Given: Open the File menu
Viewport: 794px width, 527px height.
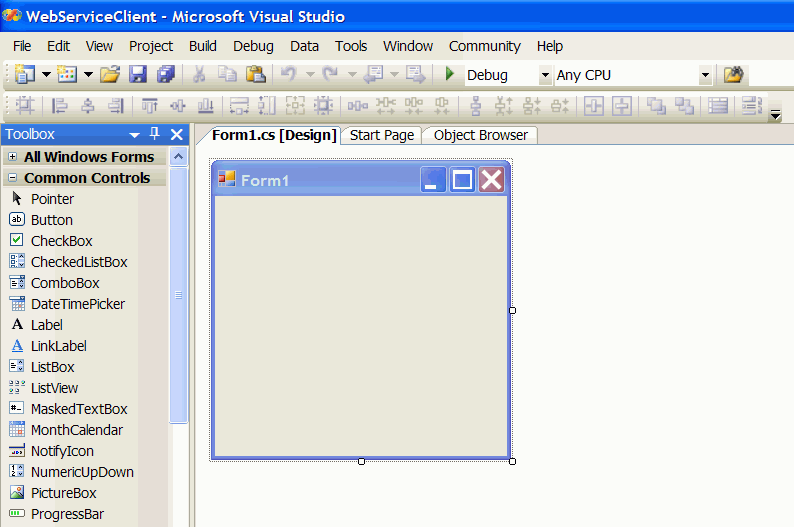Looking at the screenshot, I should (22, 46).
